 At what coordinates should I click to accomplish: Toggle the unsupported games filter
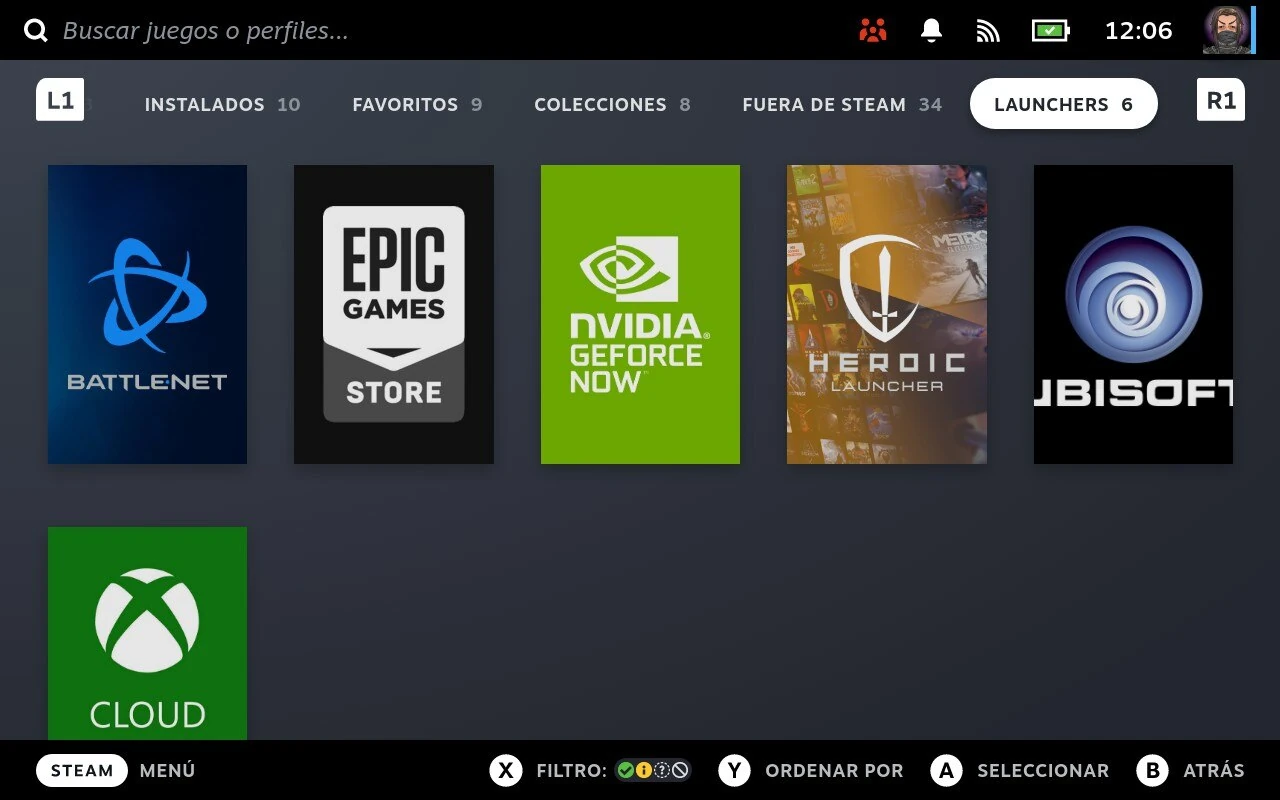click(678, 770)
